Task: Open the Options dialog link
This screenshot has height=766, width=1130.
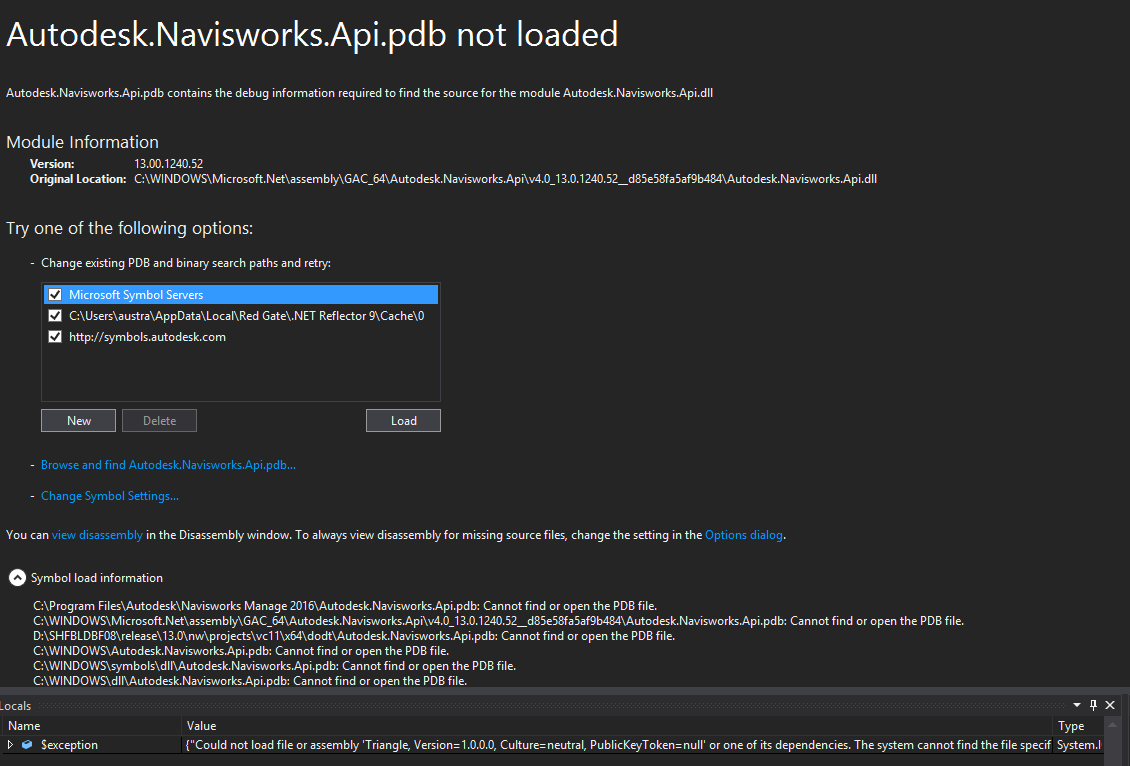Action: 744,535
